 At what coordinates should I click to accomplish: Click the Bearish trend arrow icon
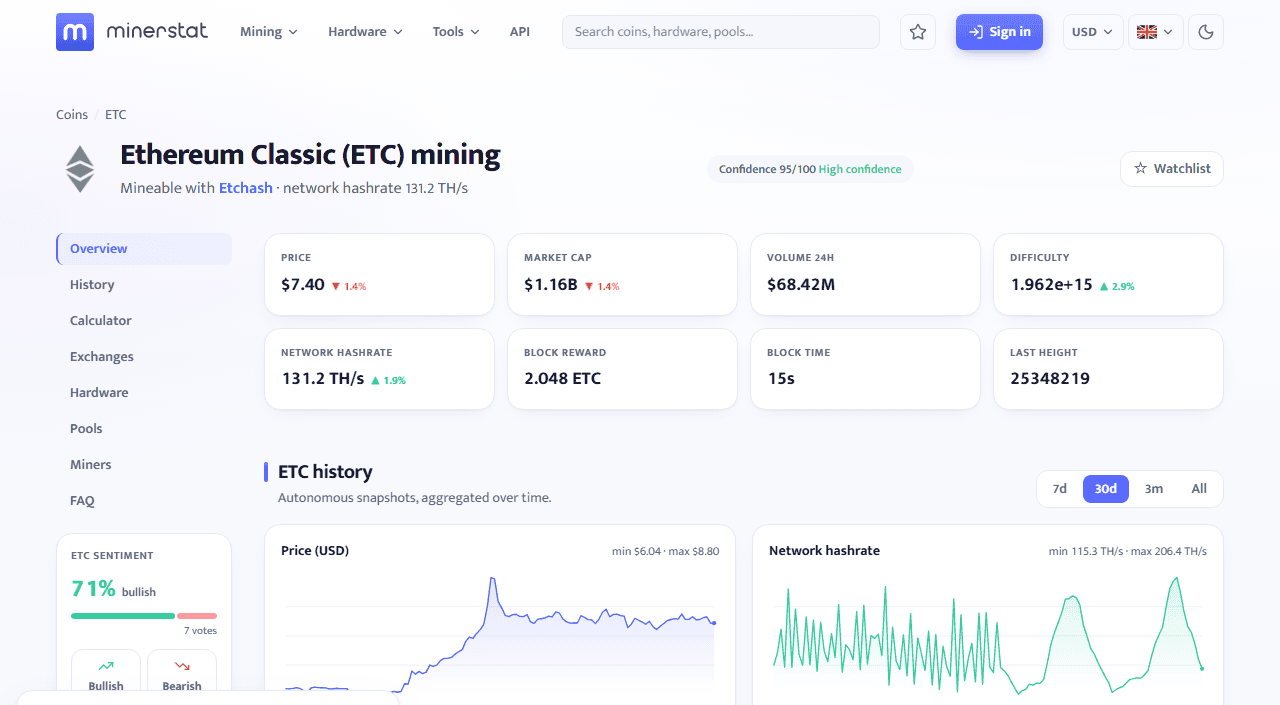click(x=182, y=666)
